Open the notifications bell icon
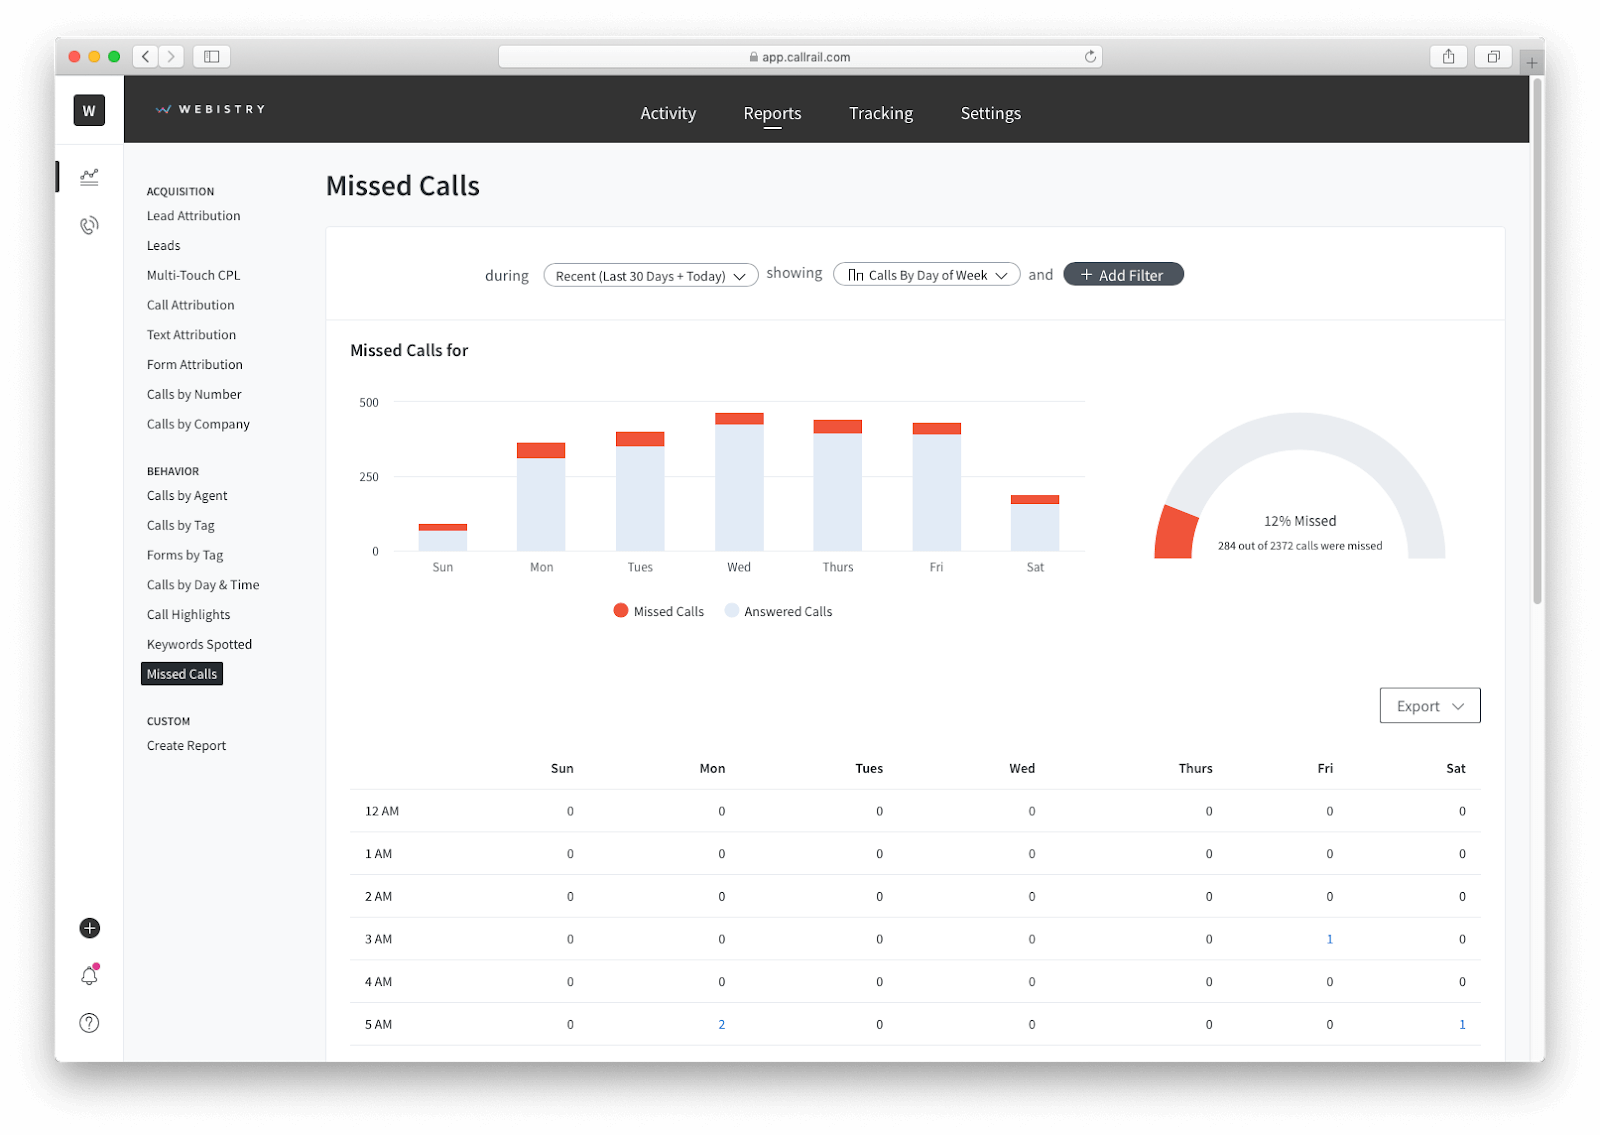1600x1135 pixels. (x=89, y=975)
